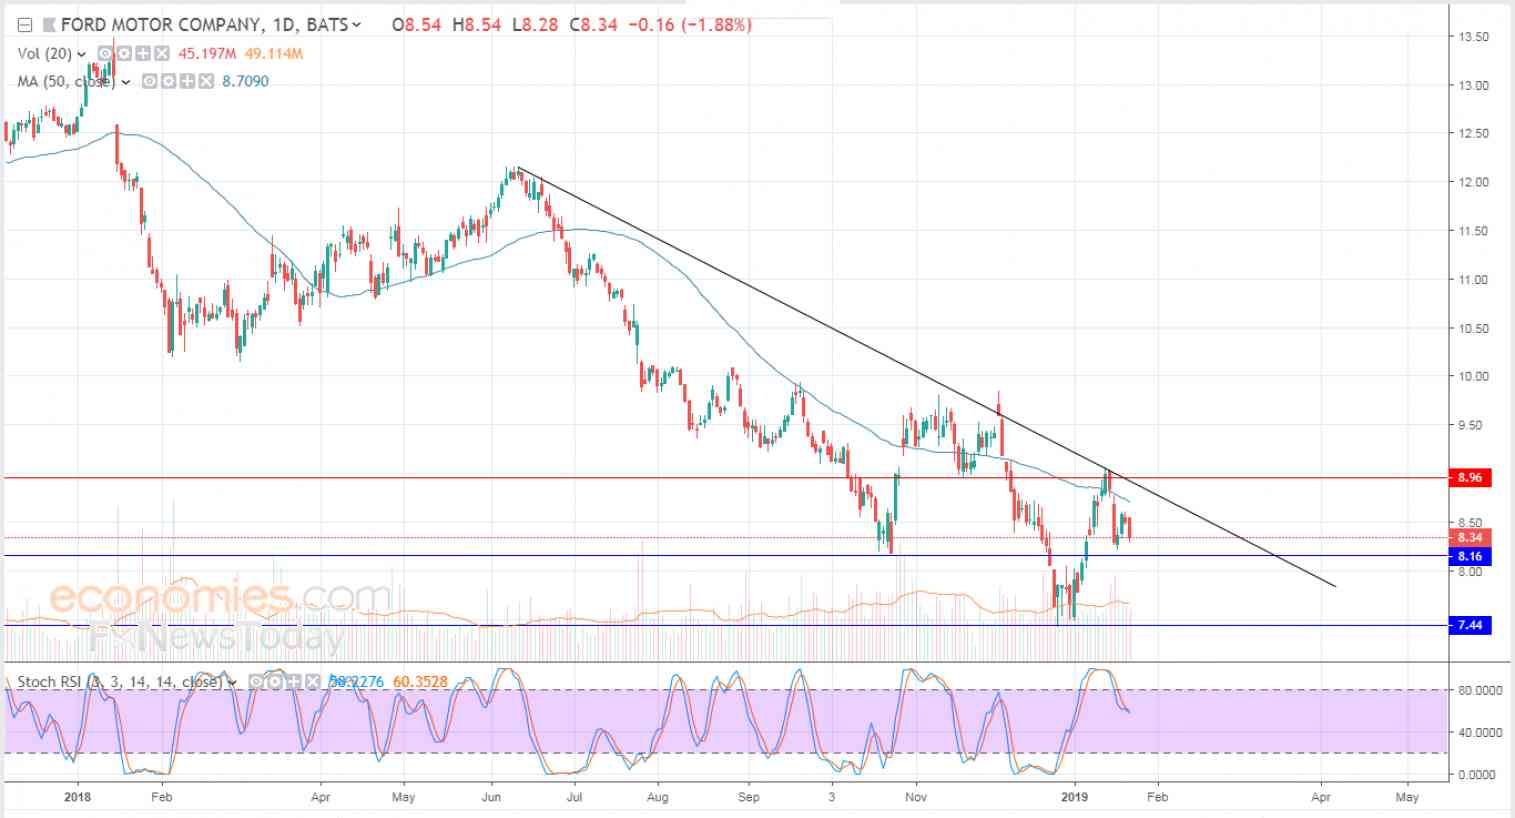Viewport: 1515px width, 818px height.
Task: Expand the Vol (20) indicator dropdown arrow
Action: coord(81,54)
